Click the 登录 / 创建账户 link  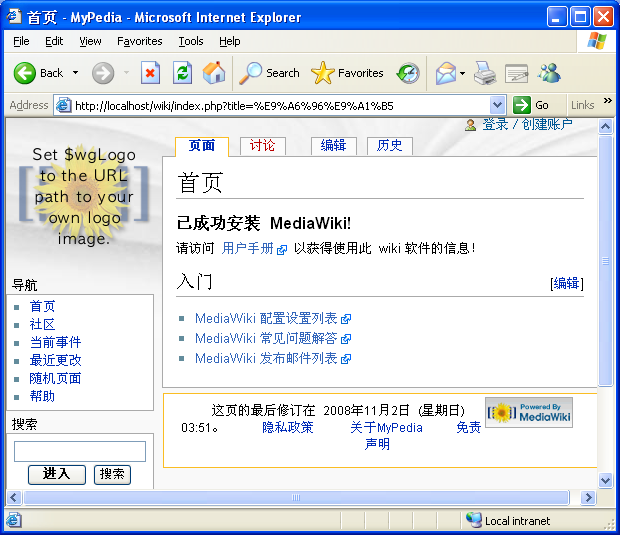click(x=527, y=125)
